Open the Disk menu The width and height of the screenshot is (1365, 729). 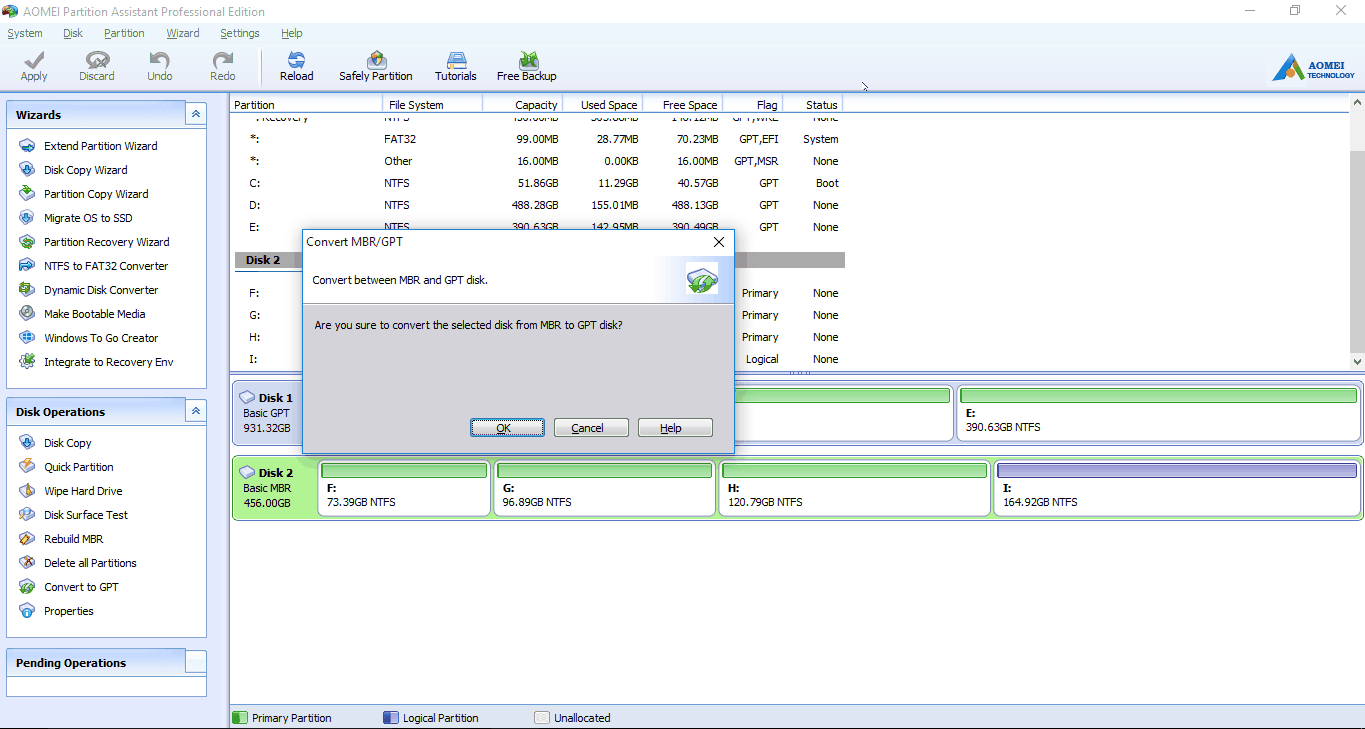point(73,33)
